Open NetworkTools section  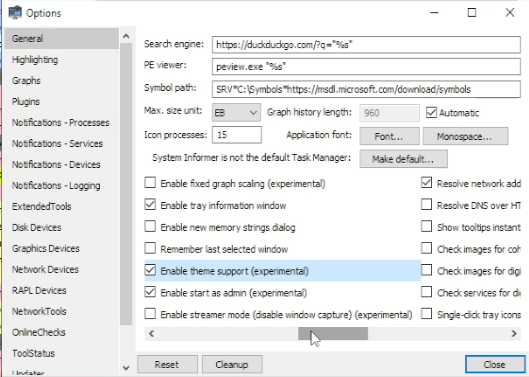(62, 311)
